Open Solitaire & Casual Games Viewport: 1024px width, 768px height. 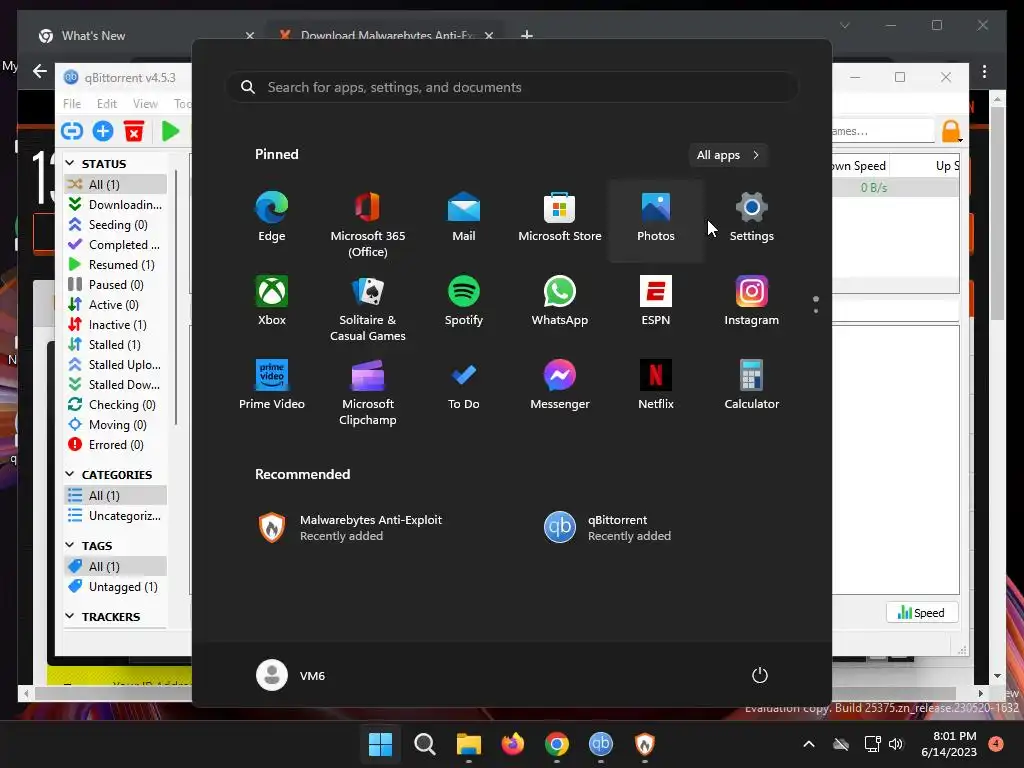(368, 307)
